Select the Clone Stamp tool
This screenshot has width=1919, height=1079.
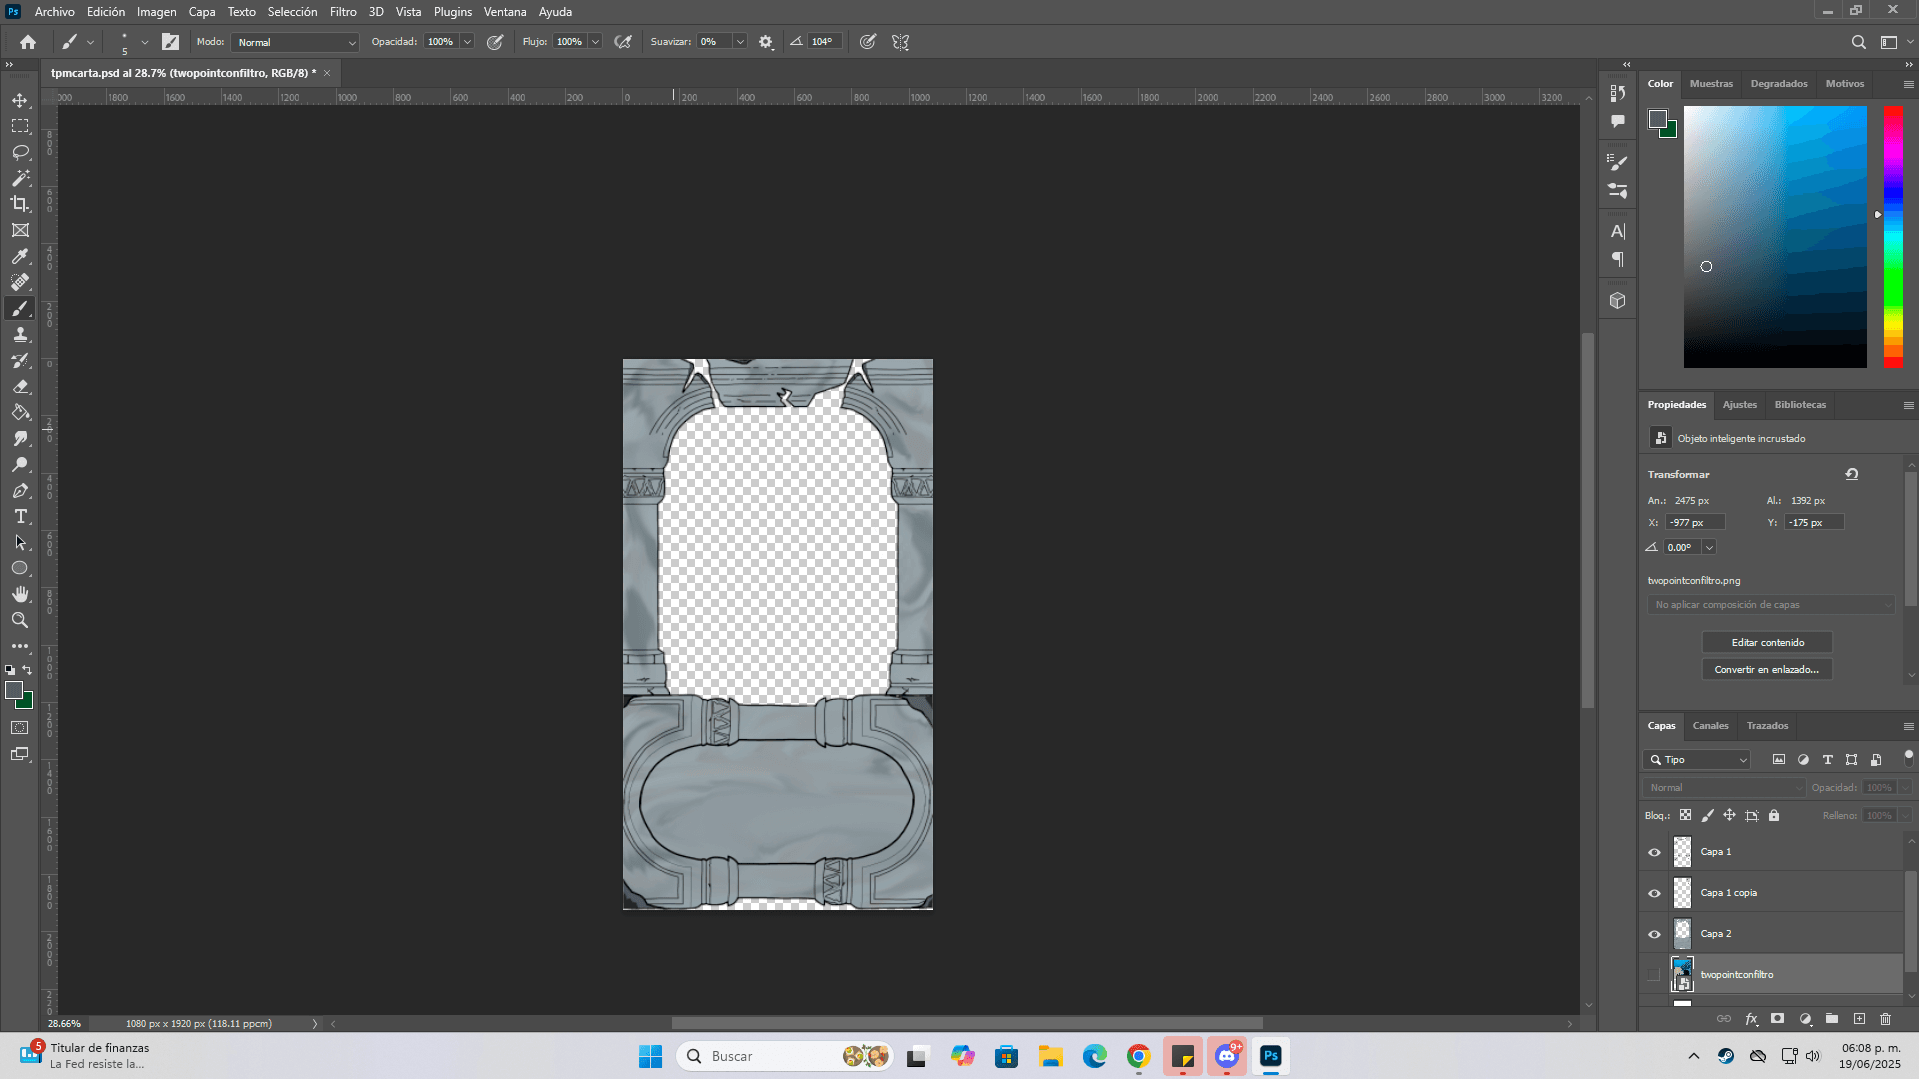click(20, 335)
